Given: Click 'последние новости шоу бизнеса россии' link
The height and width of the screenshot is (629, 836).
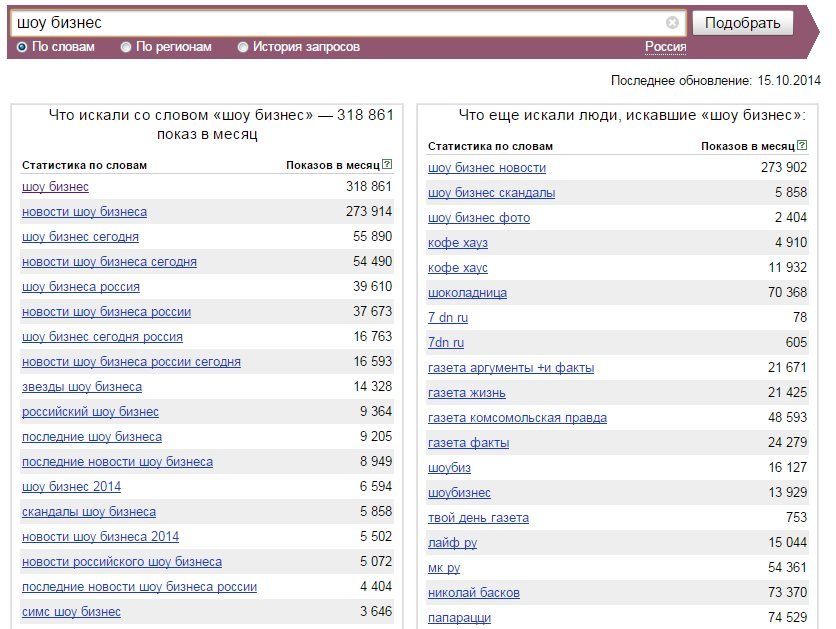Looking at the screenshot, I should (139, 587).
